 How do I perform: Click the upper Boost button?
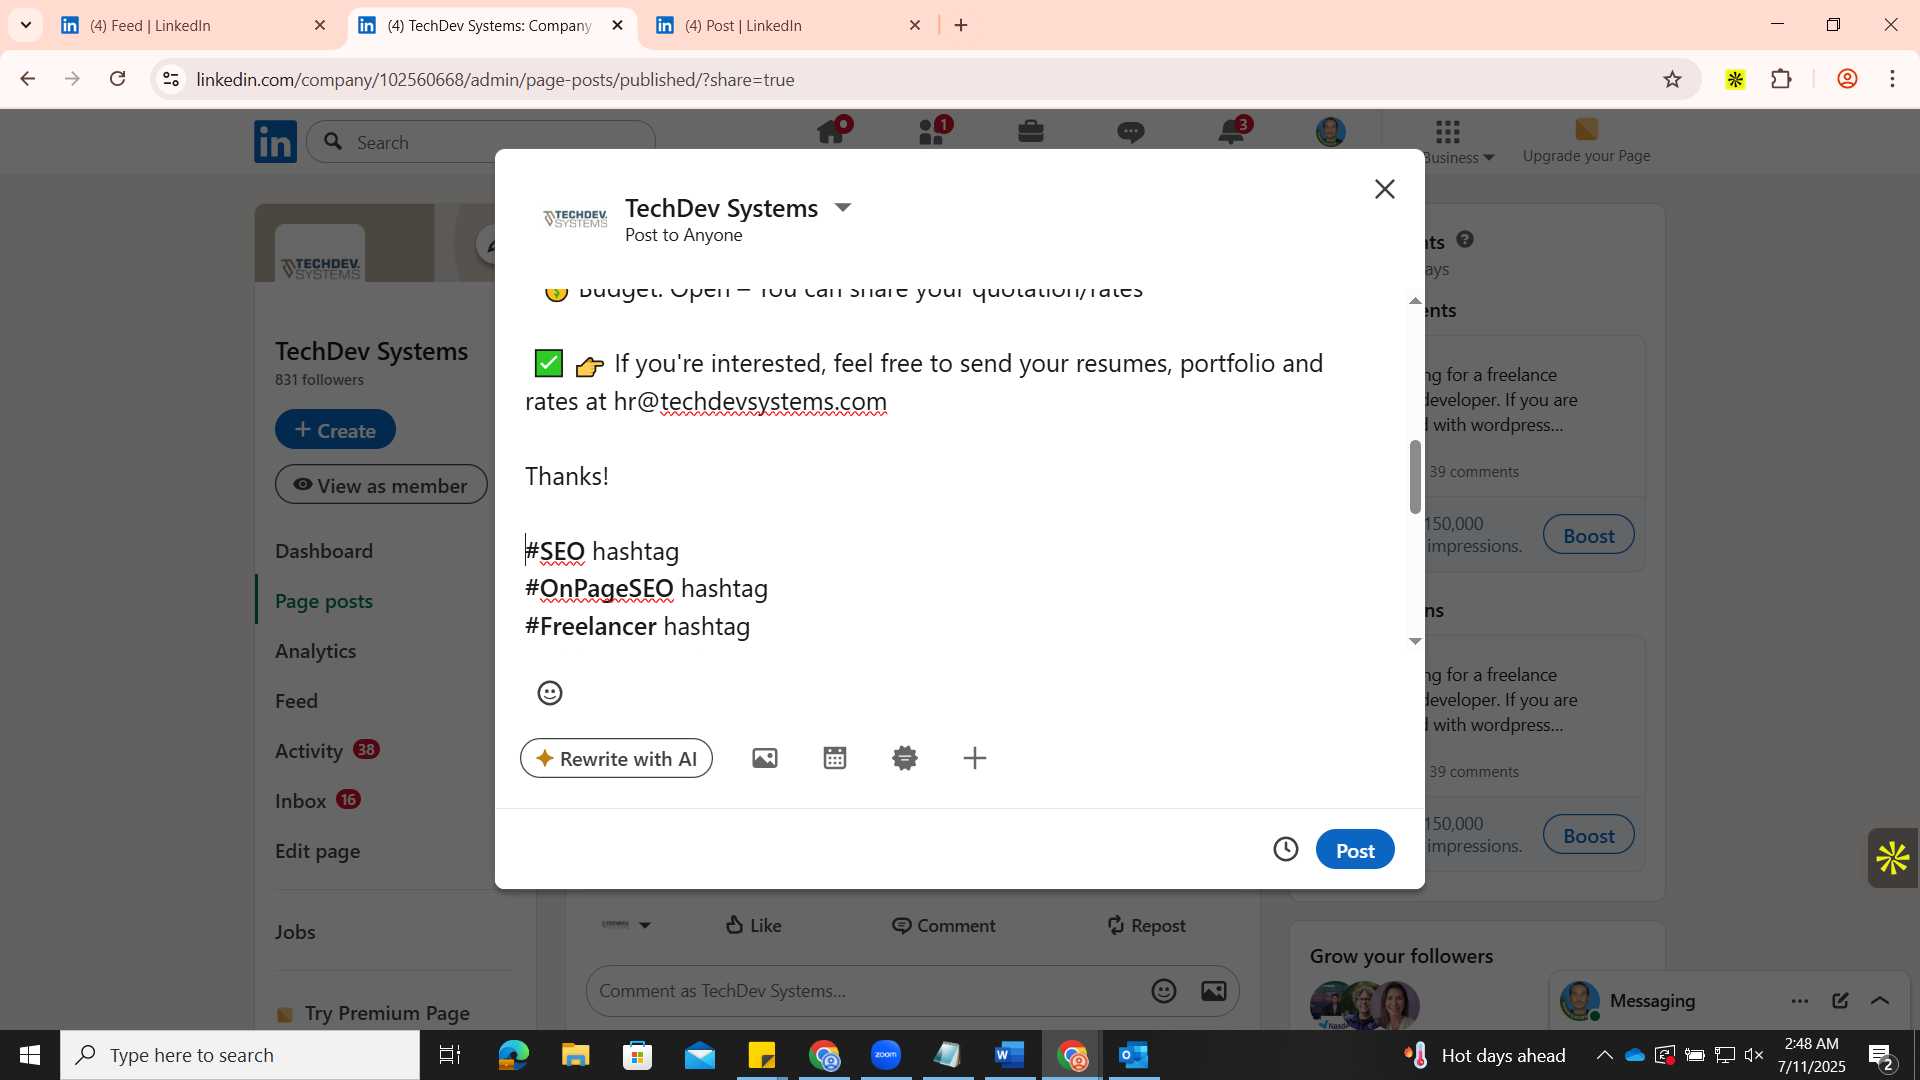1588,535
